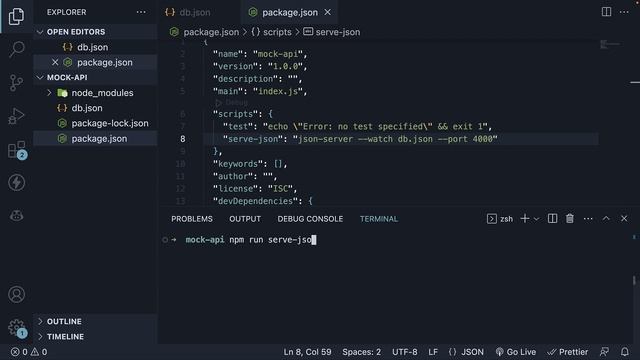Open notifications bell icon
640x360 pixels.
tap(624, 352)
